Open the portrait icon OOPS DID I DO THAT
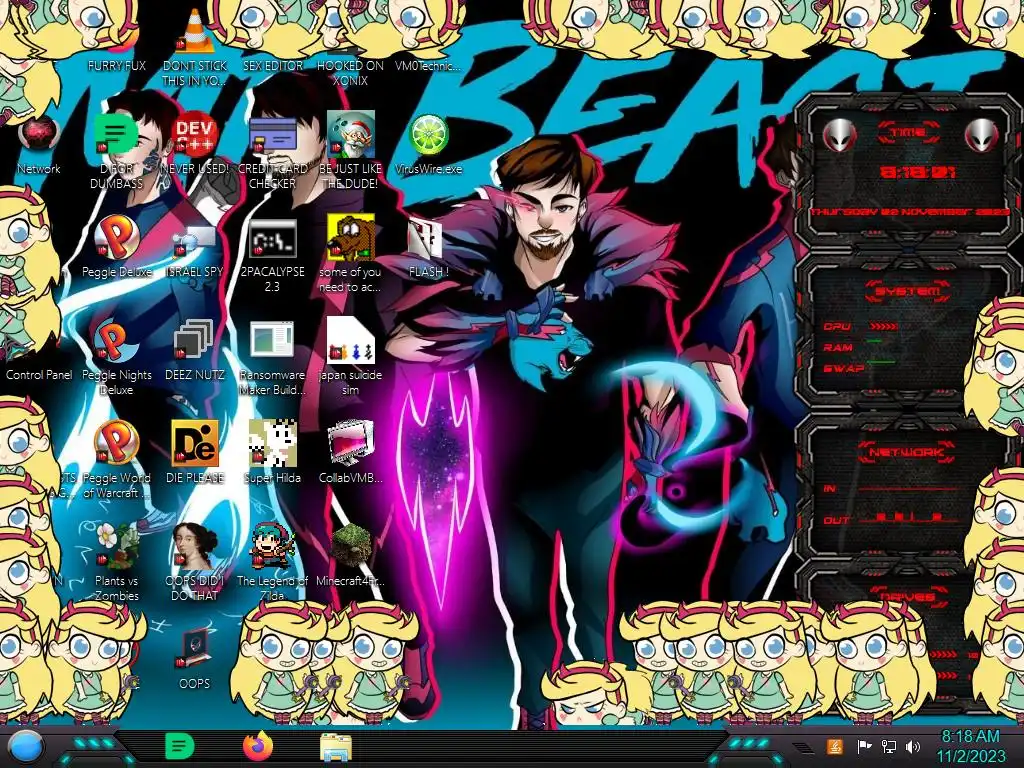This screenshot has width=1024, height=768. pyautogui.click(x=195, y=547)
